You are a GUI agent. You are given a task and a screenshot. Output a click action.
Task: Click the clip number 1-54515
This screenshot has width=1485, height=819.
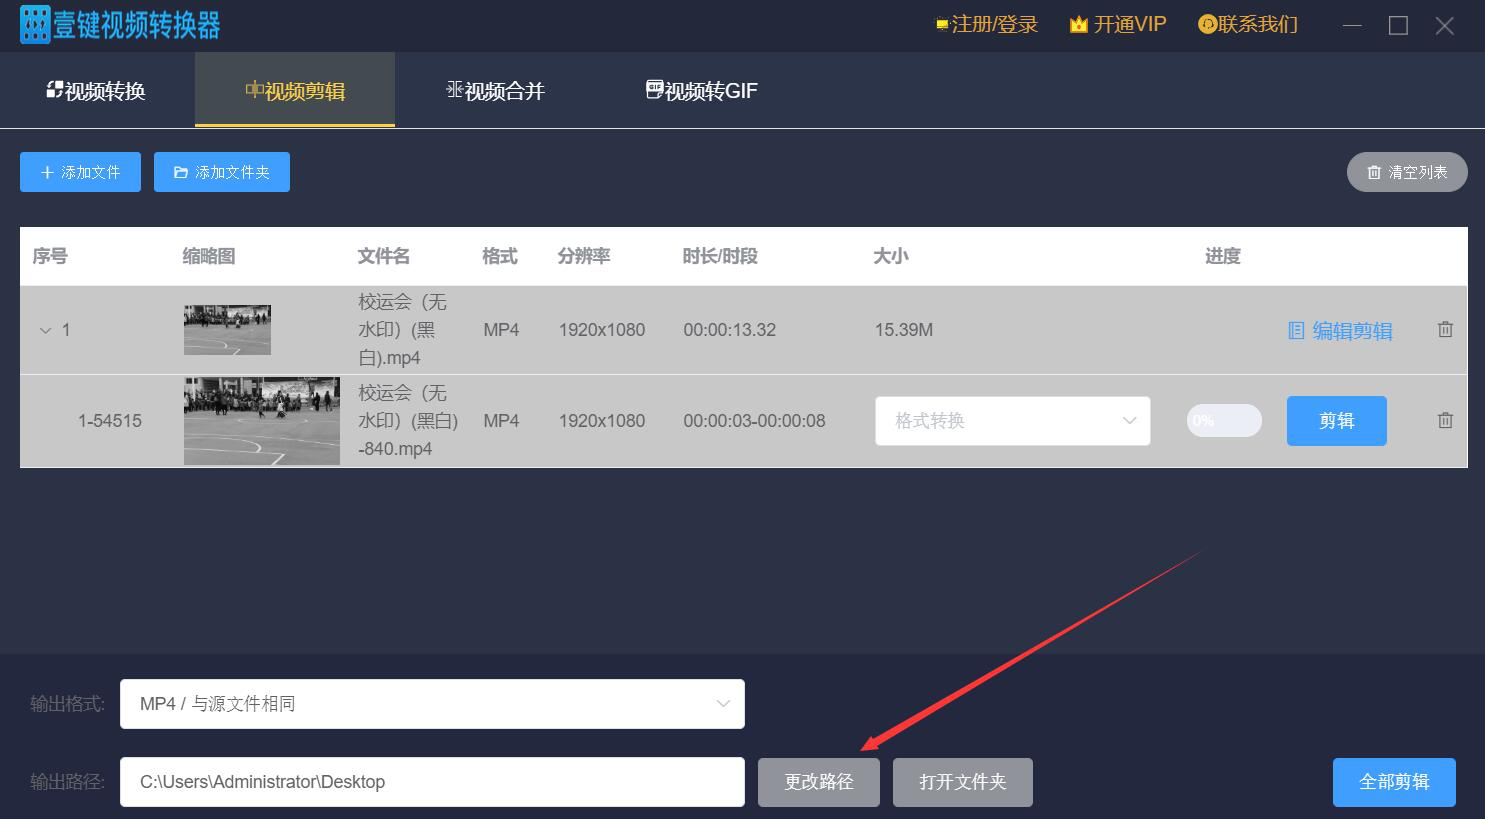coord(110,421)
